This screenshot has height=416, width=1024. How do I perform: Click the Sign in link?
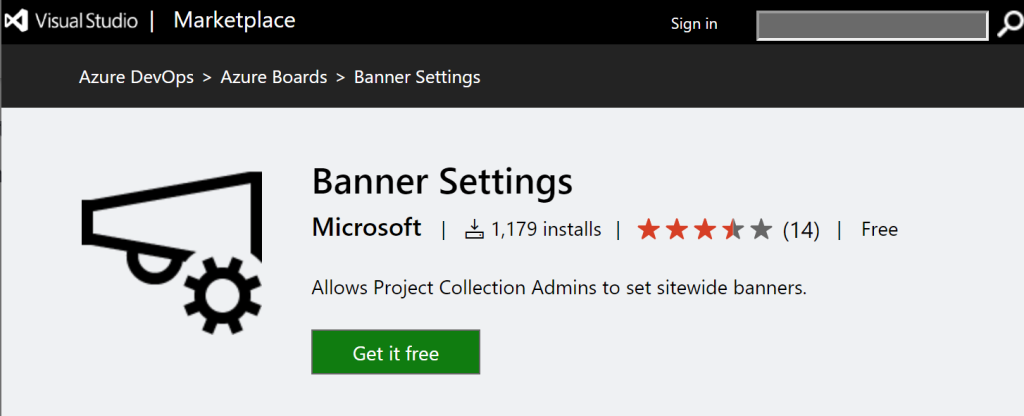coord(694,24)
